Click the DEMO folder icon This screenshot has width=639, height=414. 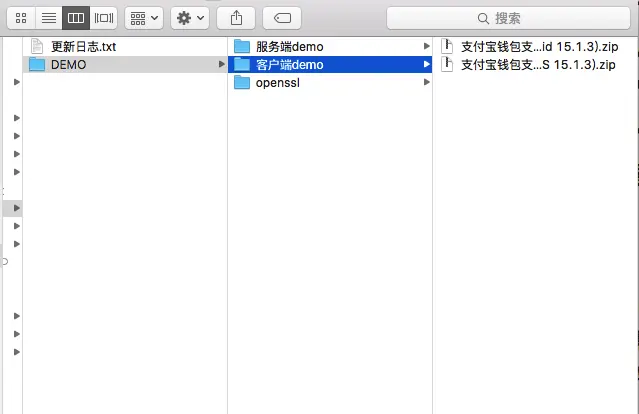[x=37, y=64]
